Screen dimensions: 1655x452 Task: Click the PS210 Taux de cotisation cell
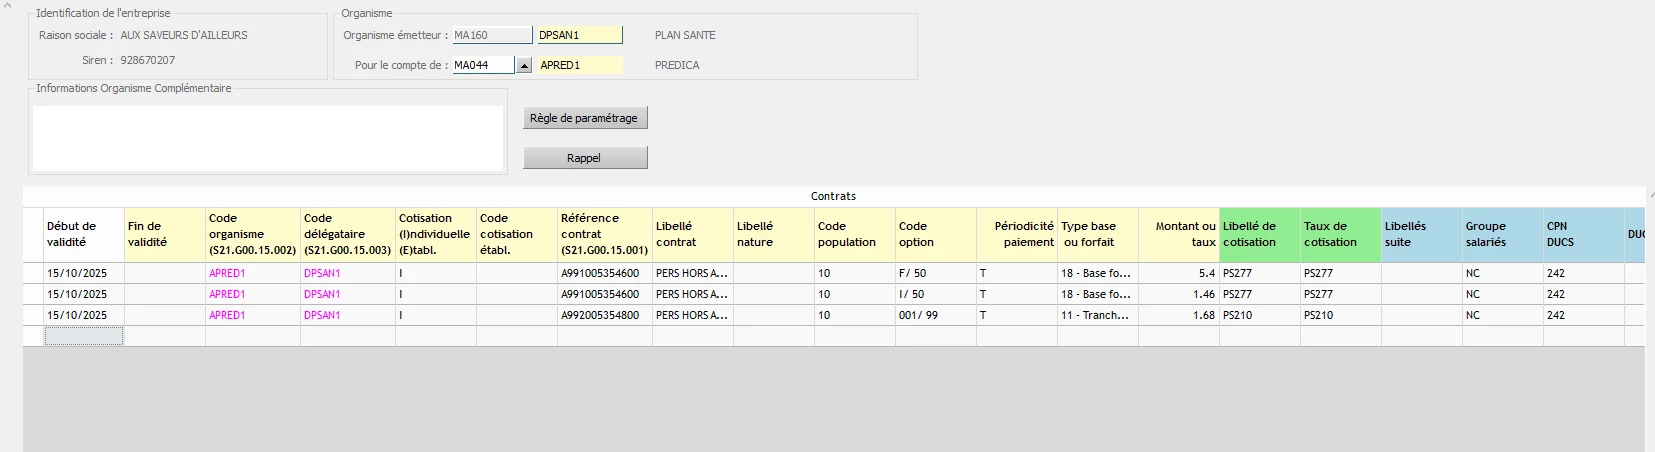click(x=1341, y=315)
